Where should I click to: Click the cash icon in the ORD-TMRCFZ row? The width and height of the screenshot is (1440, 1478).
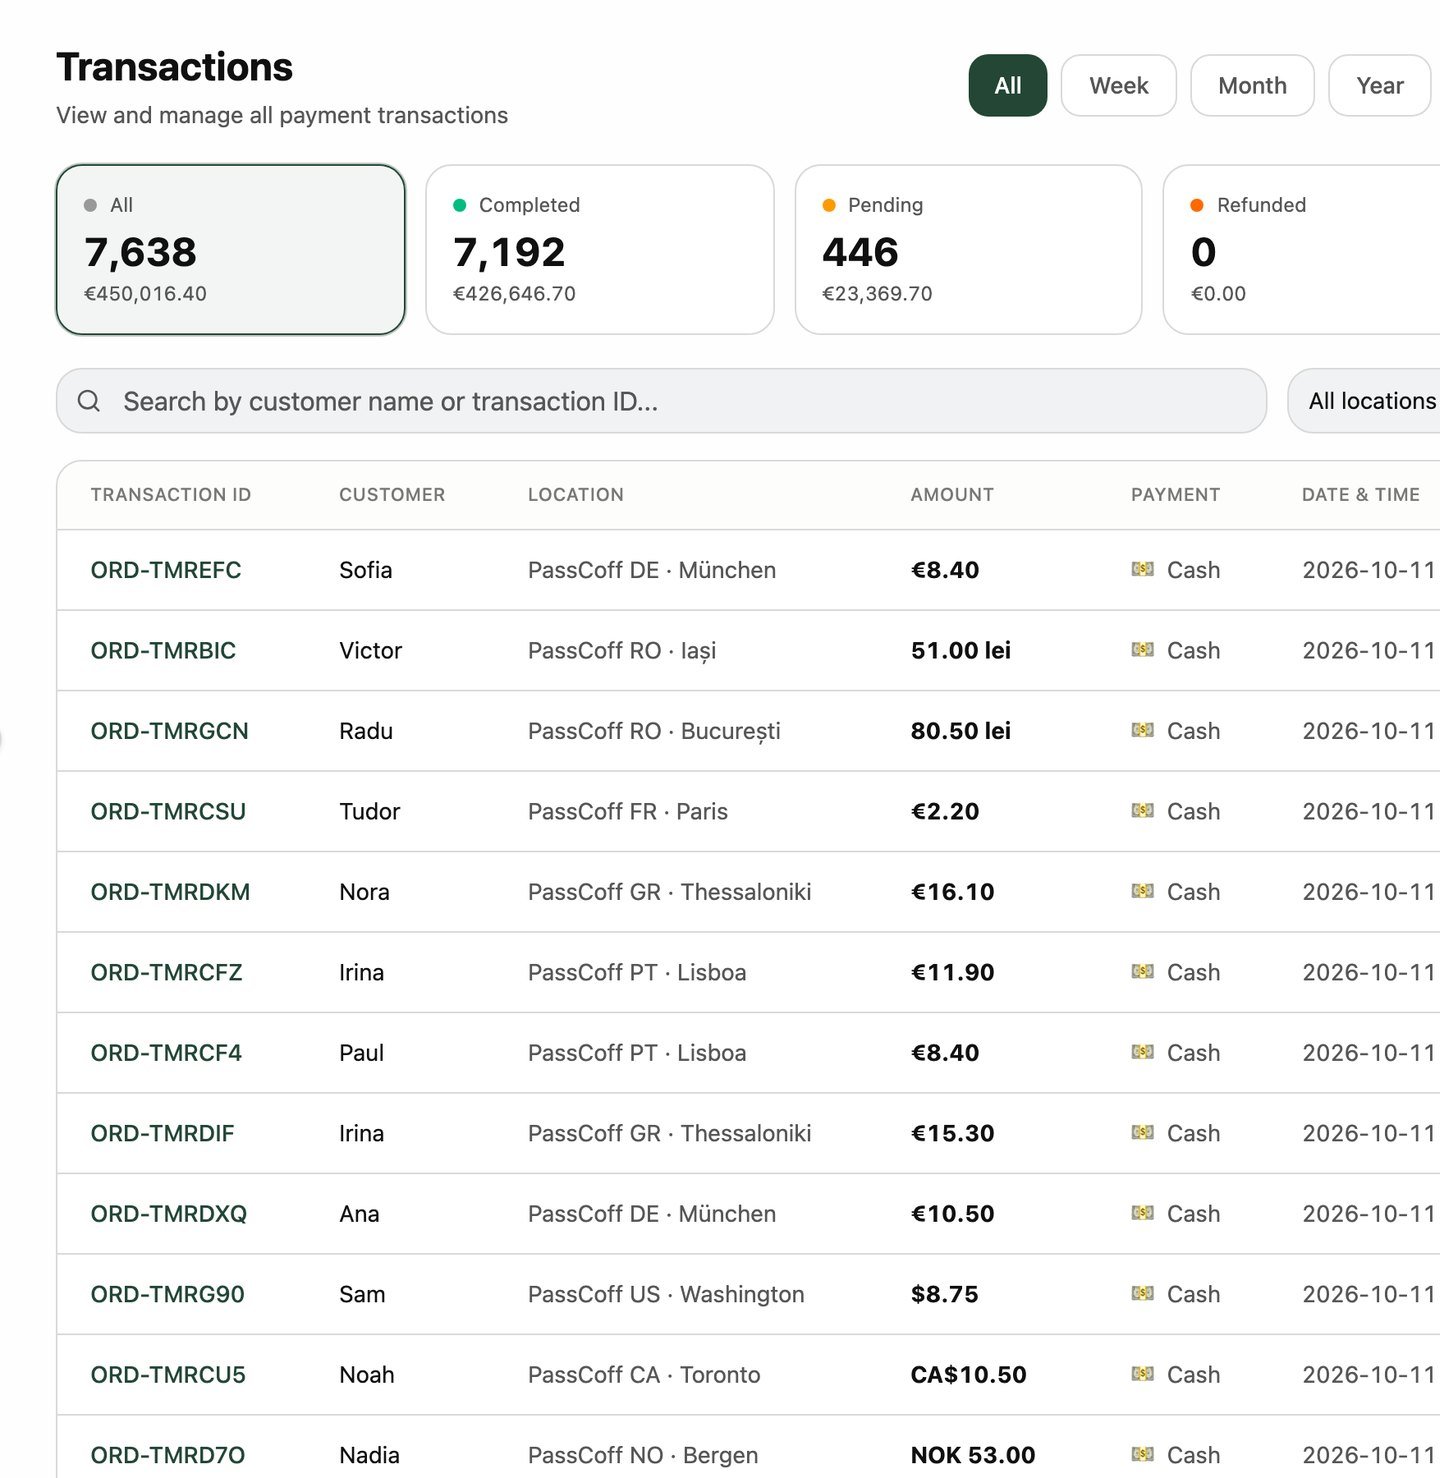coord(1142,972)
